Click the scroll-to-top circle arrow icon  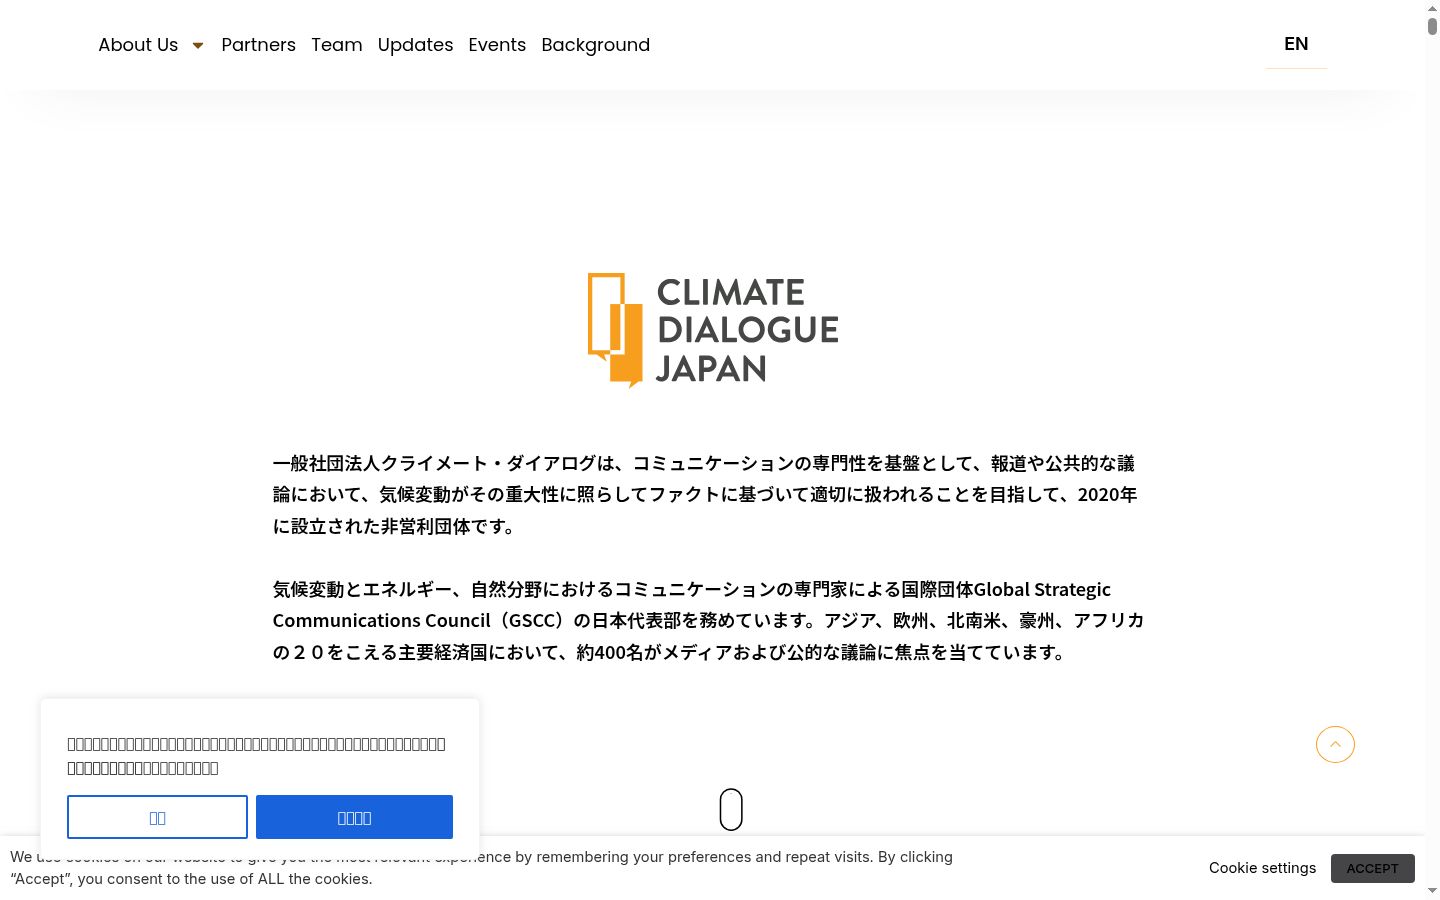1335,744
